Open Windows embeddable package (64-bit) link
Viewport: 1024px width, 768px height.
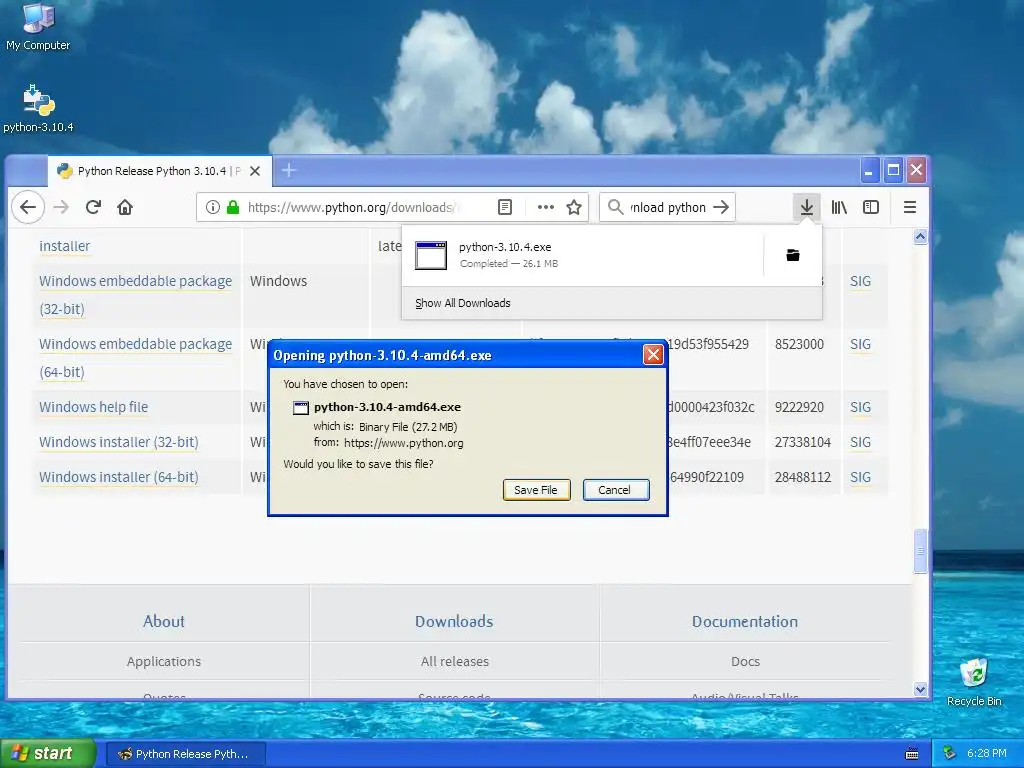coord(135,358)
